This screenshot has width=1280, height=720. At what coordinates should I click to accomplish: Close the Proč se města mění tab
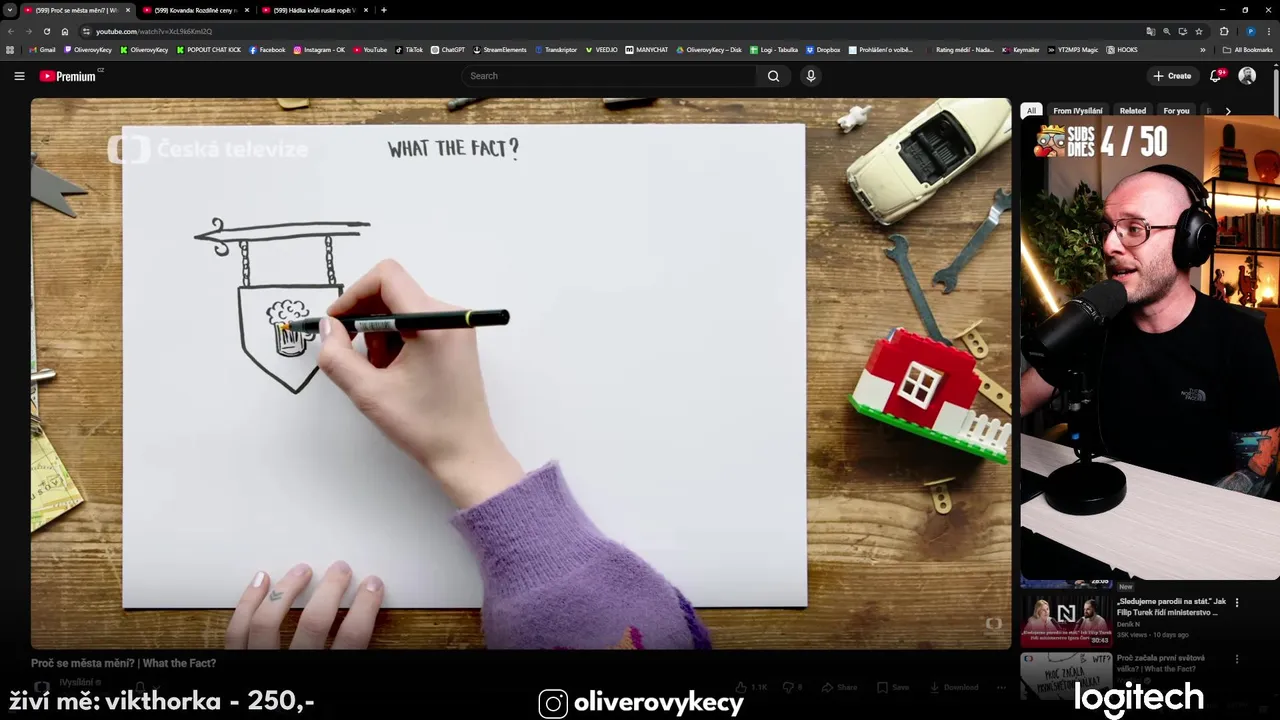(128, 10)
